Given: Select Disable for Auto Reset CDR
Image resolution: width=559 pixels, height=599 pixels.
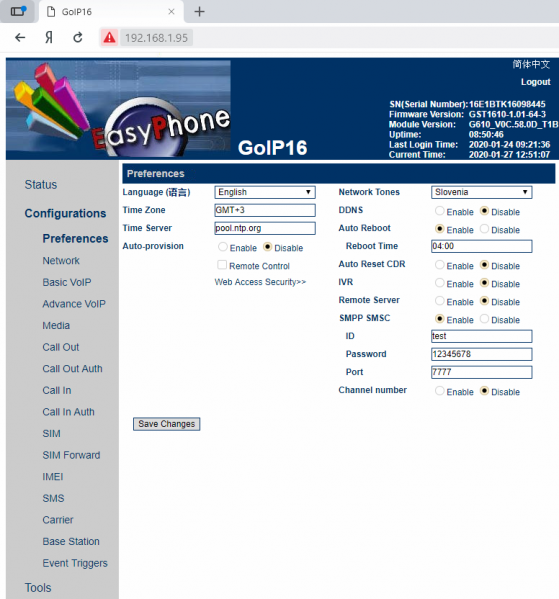Looking at the screenshot, I should 484,264.
